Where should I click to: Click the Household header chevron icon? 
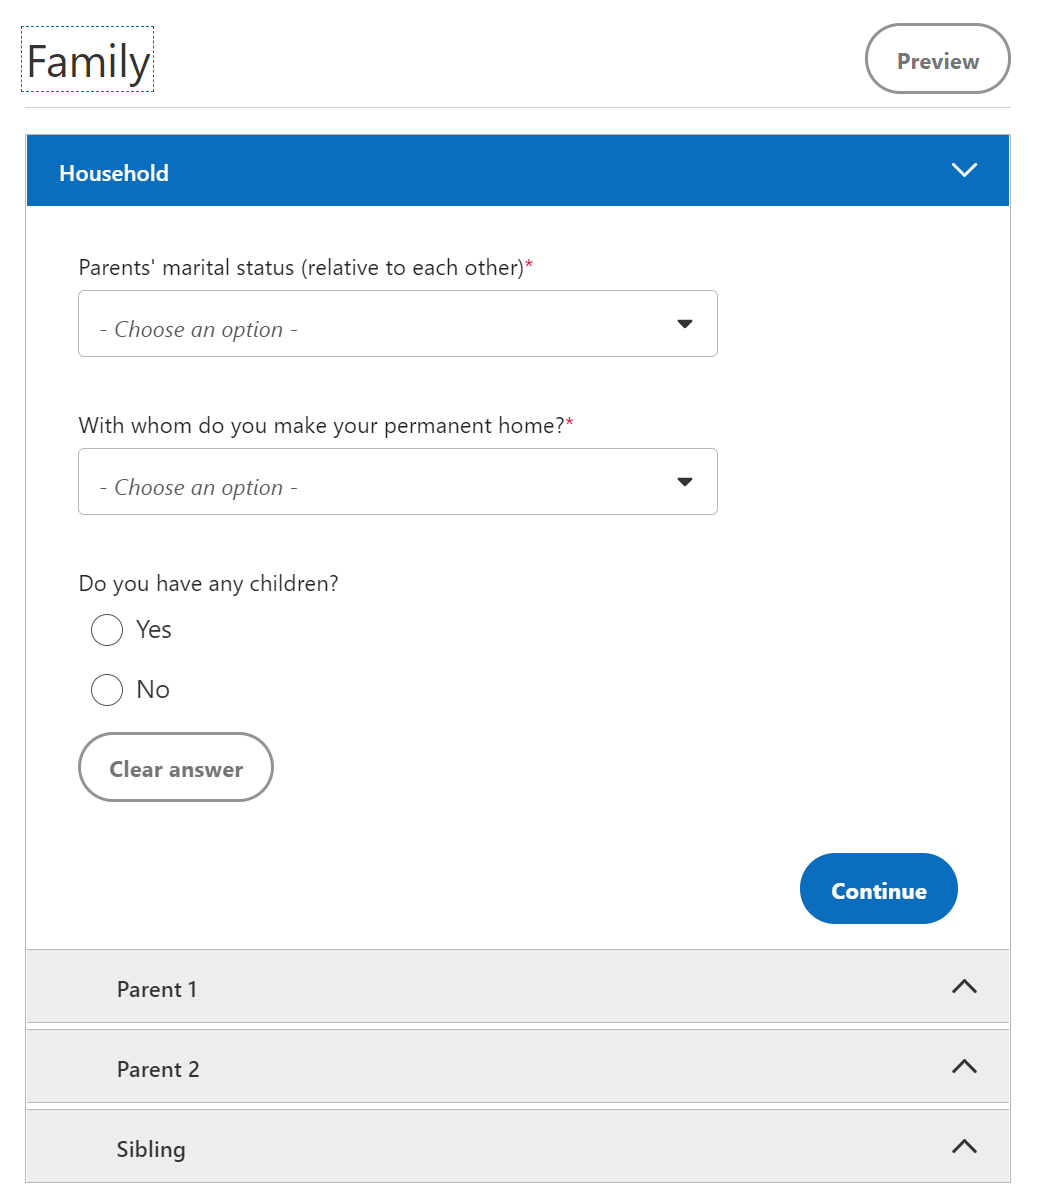click(964, 170)
